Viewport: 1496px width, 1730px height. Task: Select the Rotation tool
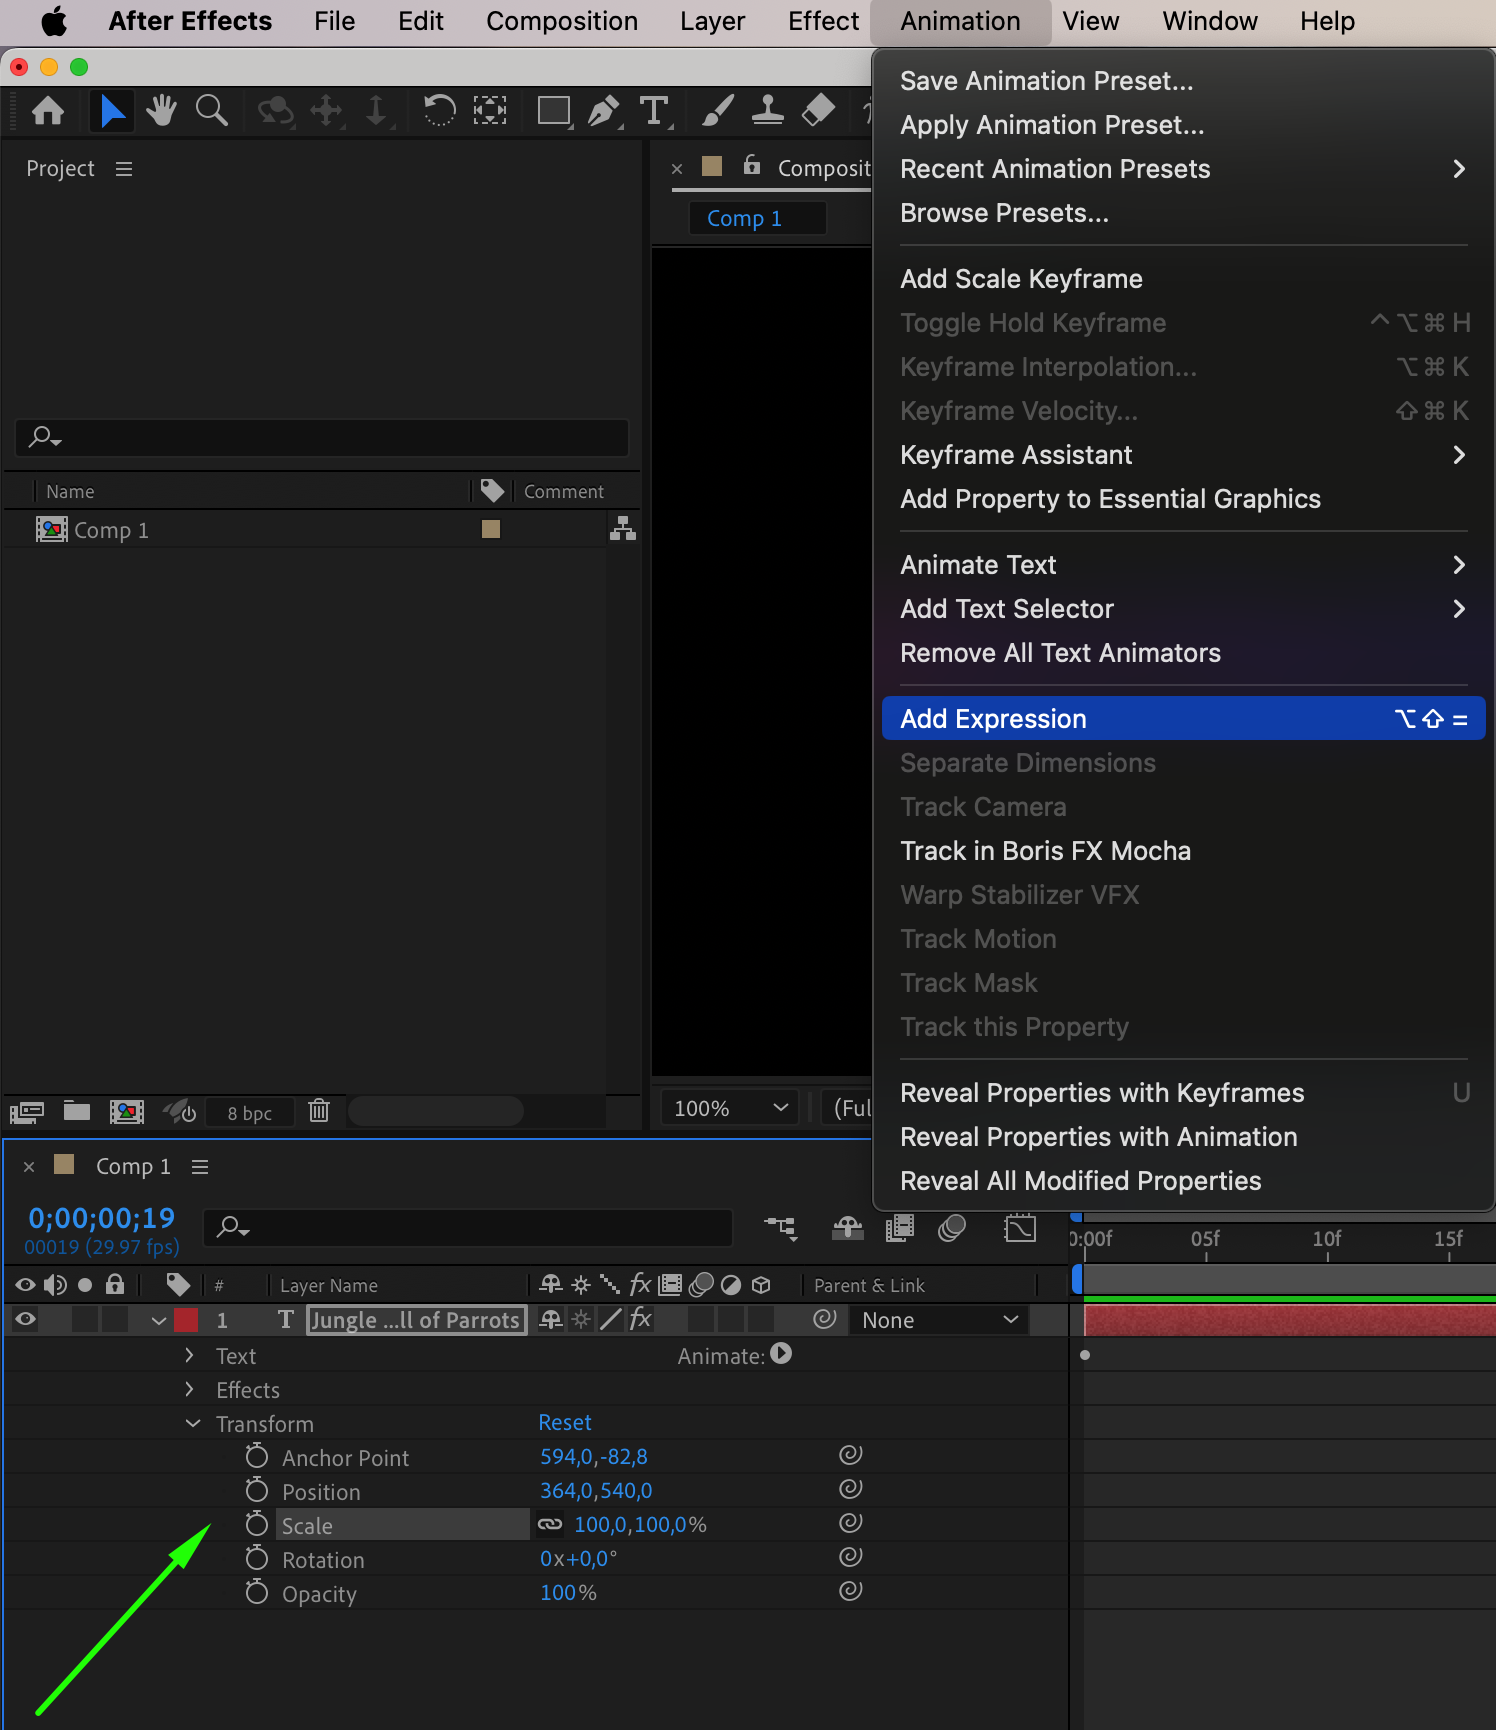click(439, 110)
